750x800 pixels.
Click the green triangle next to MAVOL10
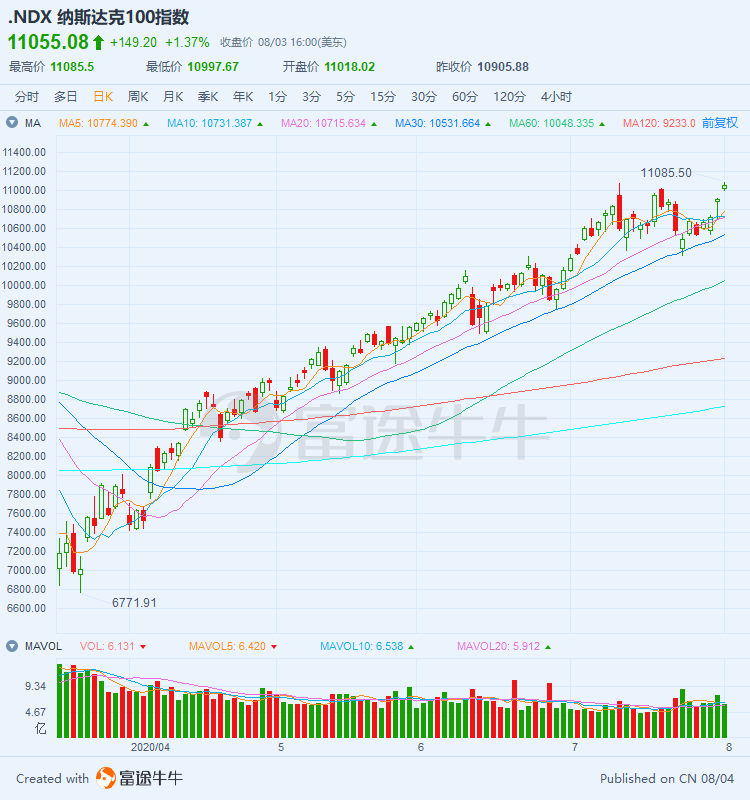[x=411, y=647]
